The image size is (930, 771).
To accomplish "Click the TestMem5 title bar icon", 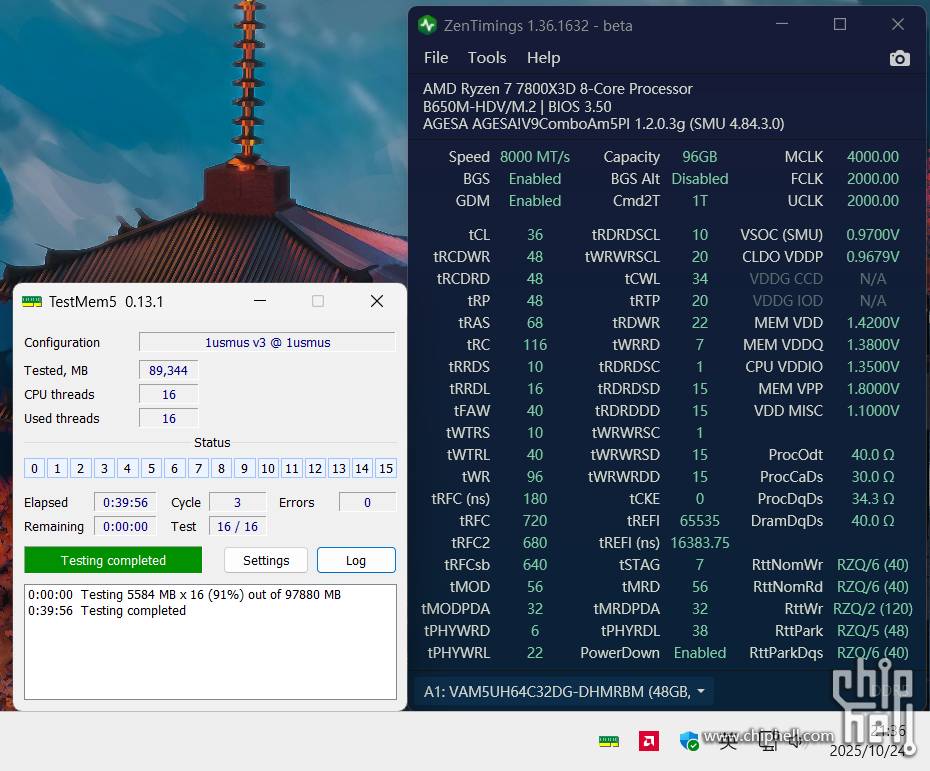I will [x=32, y=301].
